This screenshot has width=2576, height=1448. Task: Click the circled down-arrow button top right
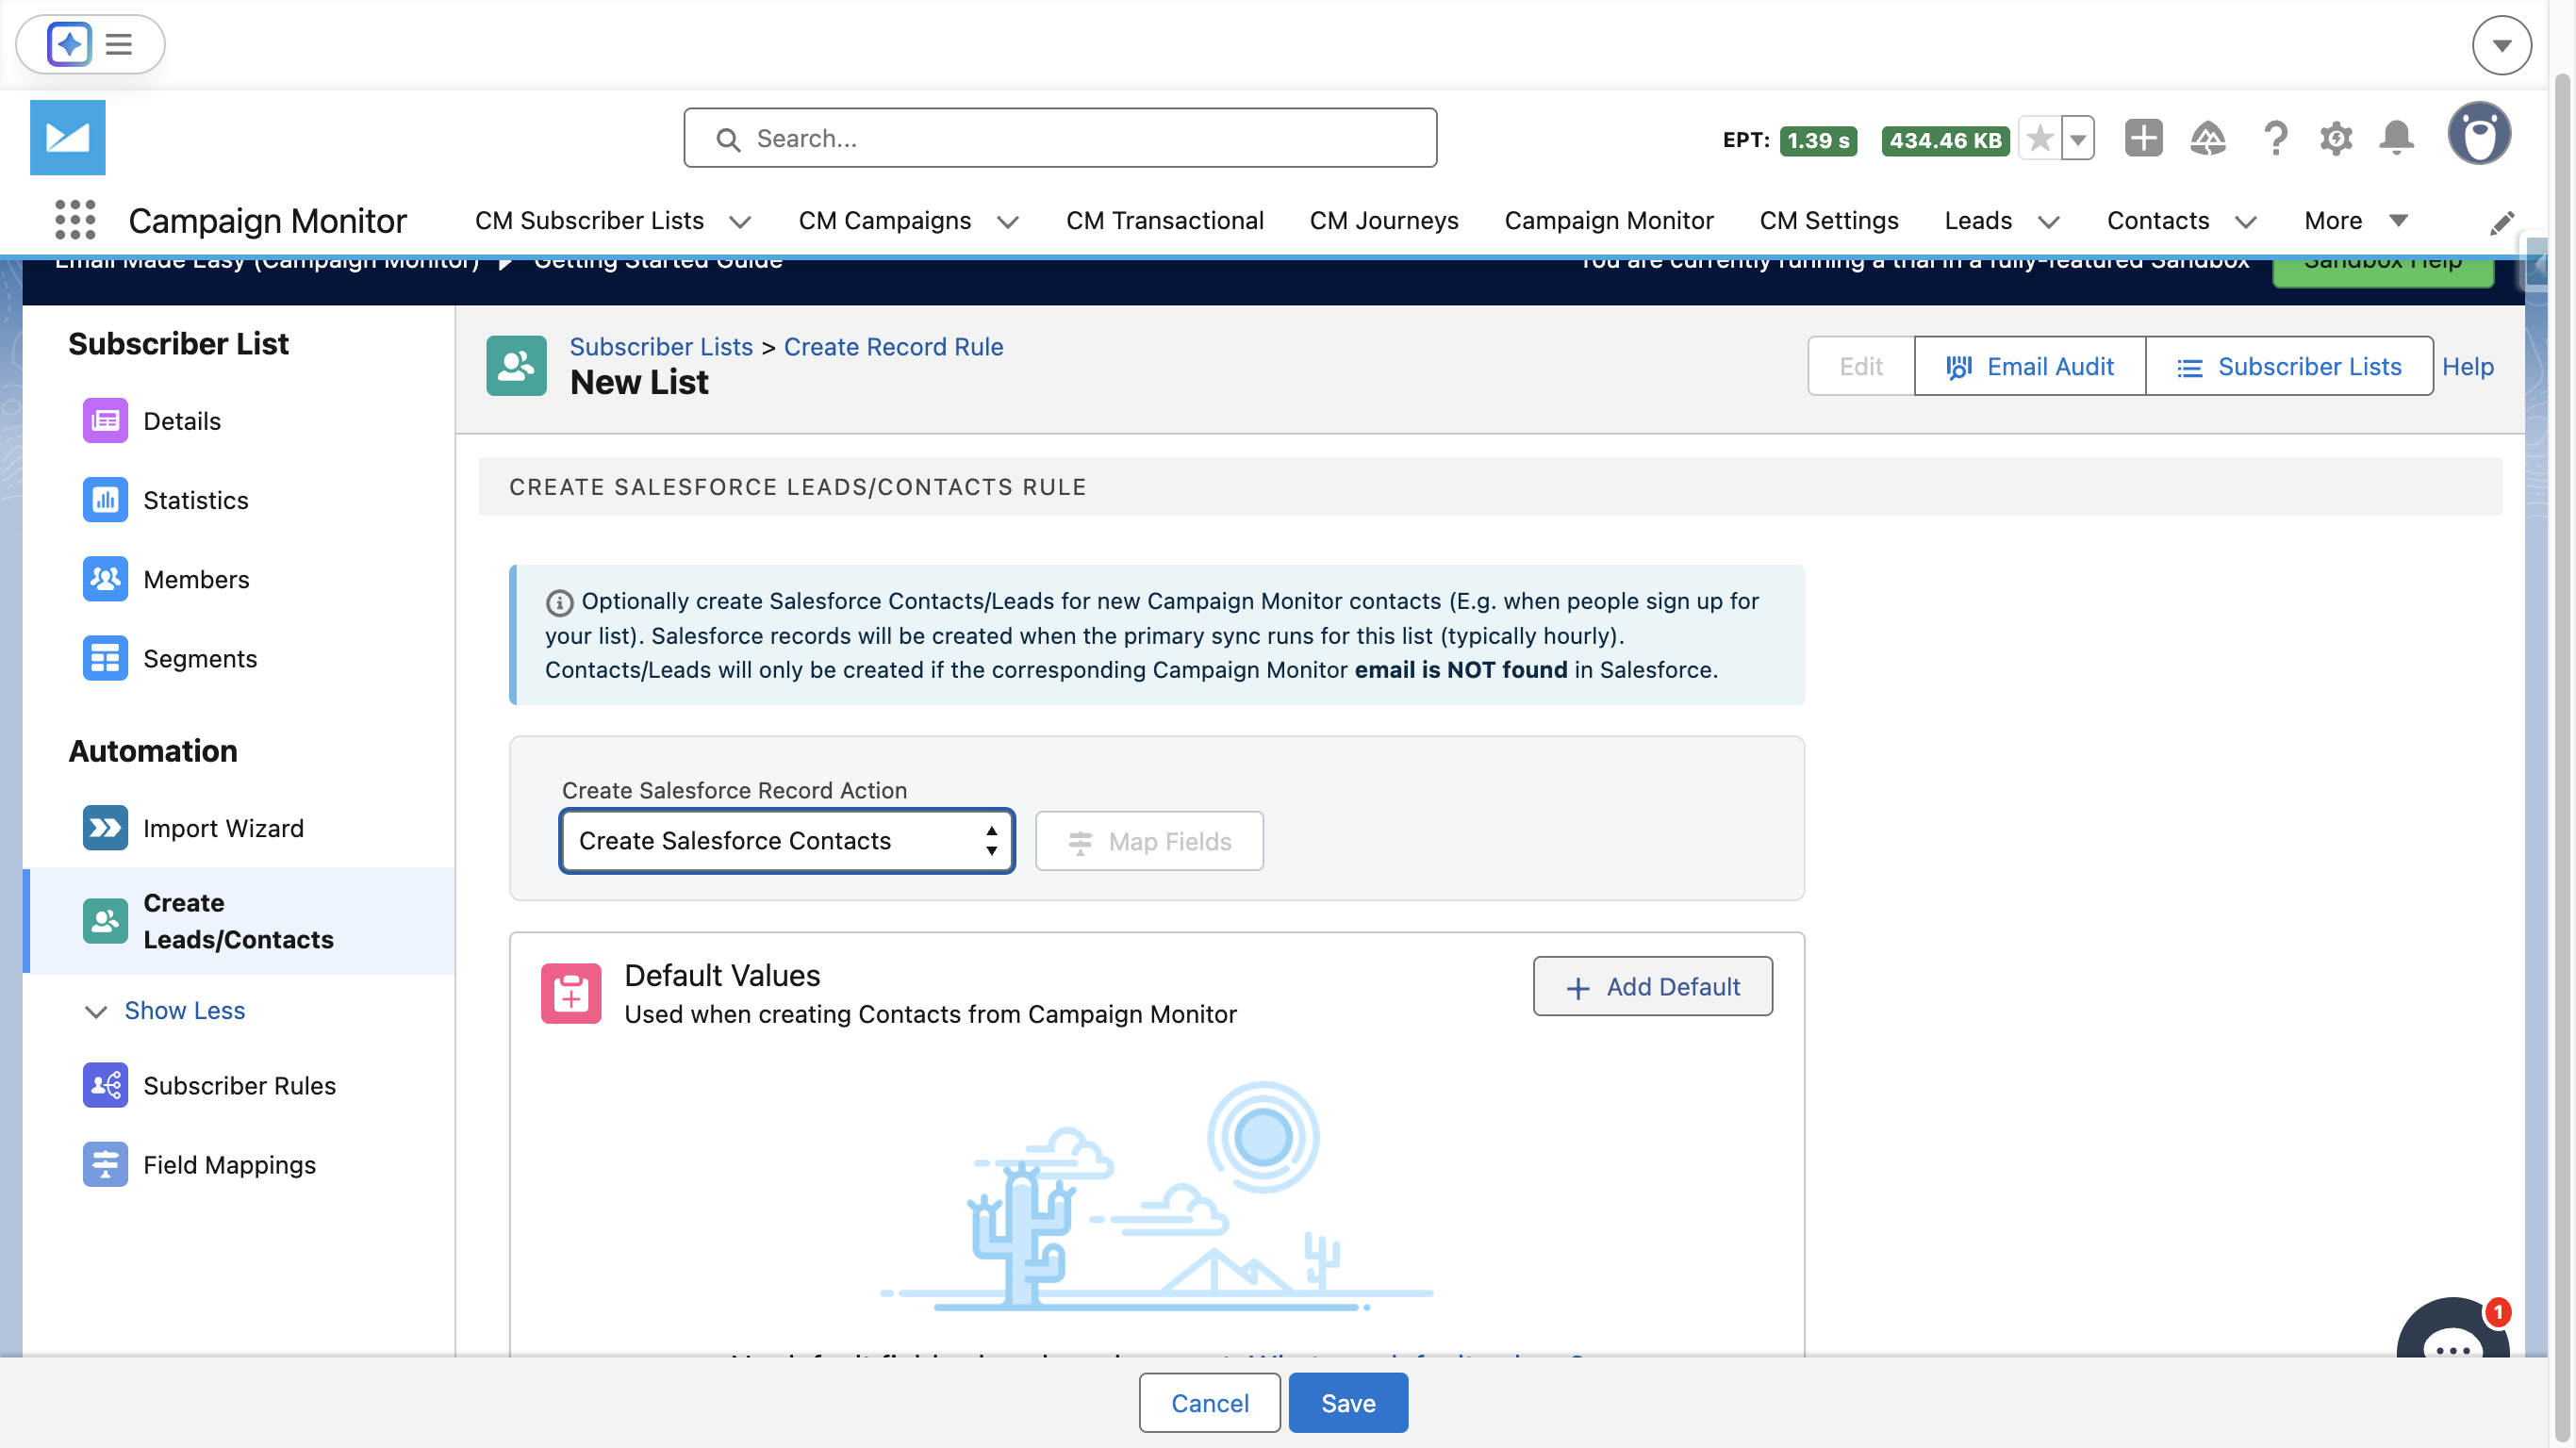pos(2501,45)
